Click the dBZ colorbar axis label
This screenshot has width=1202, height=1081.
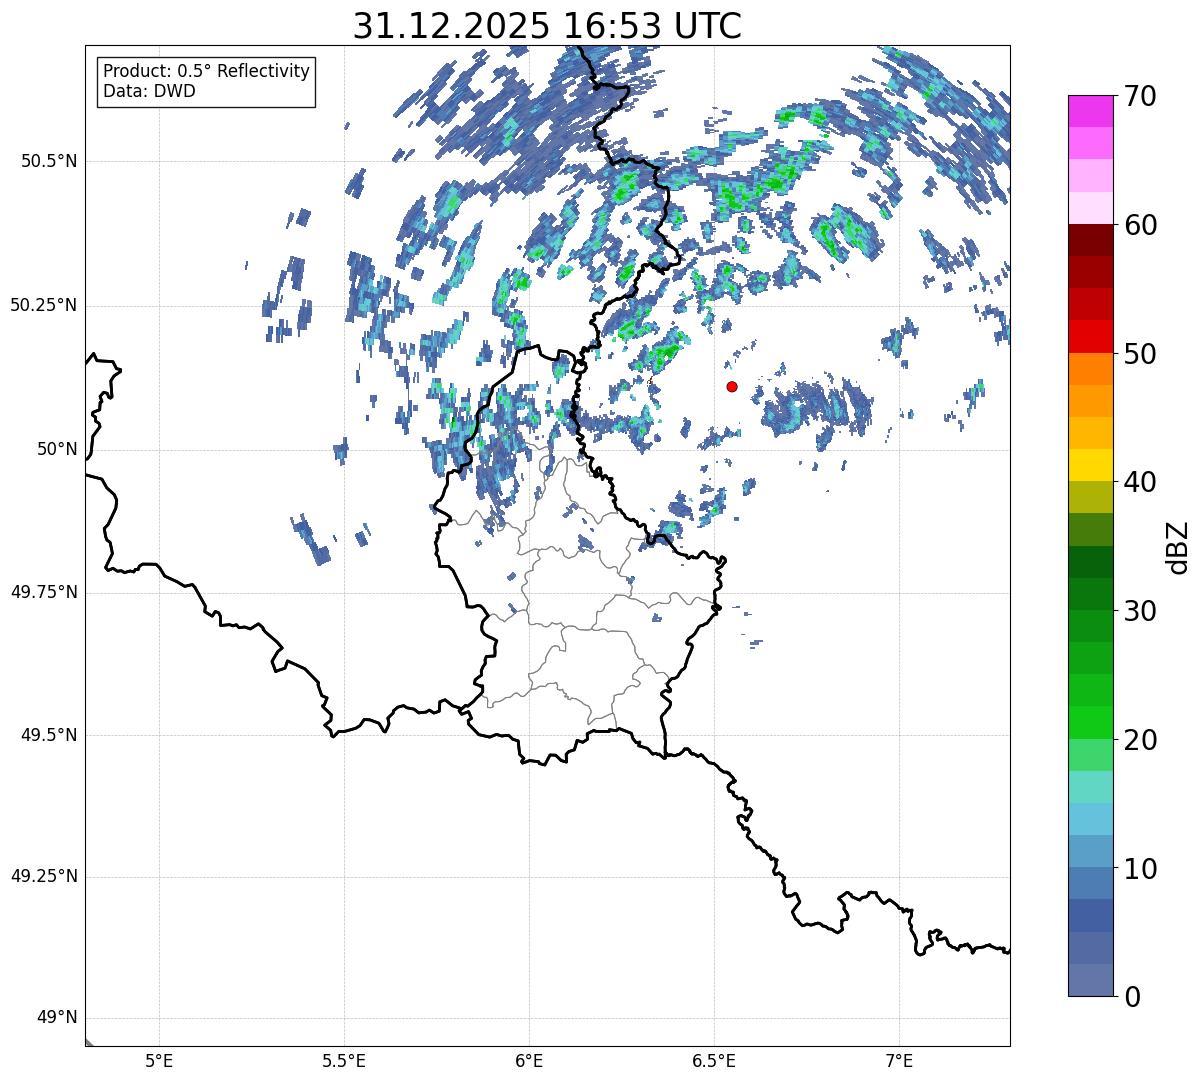(x=1178, y=547)
